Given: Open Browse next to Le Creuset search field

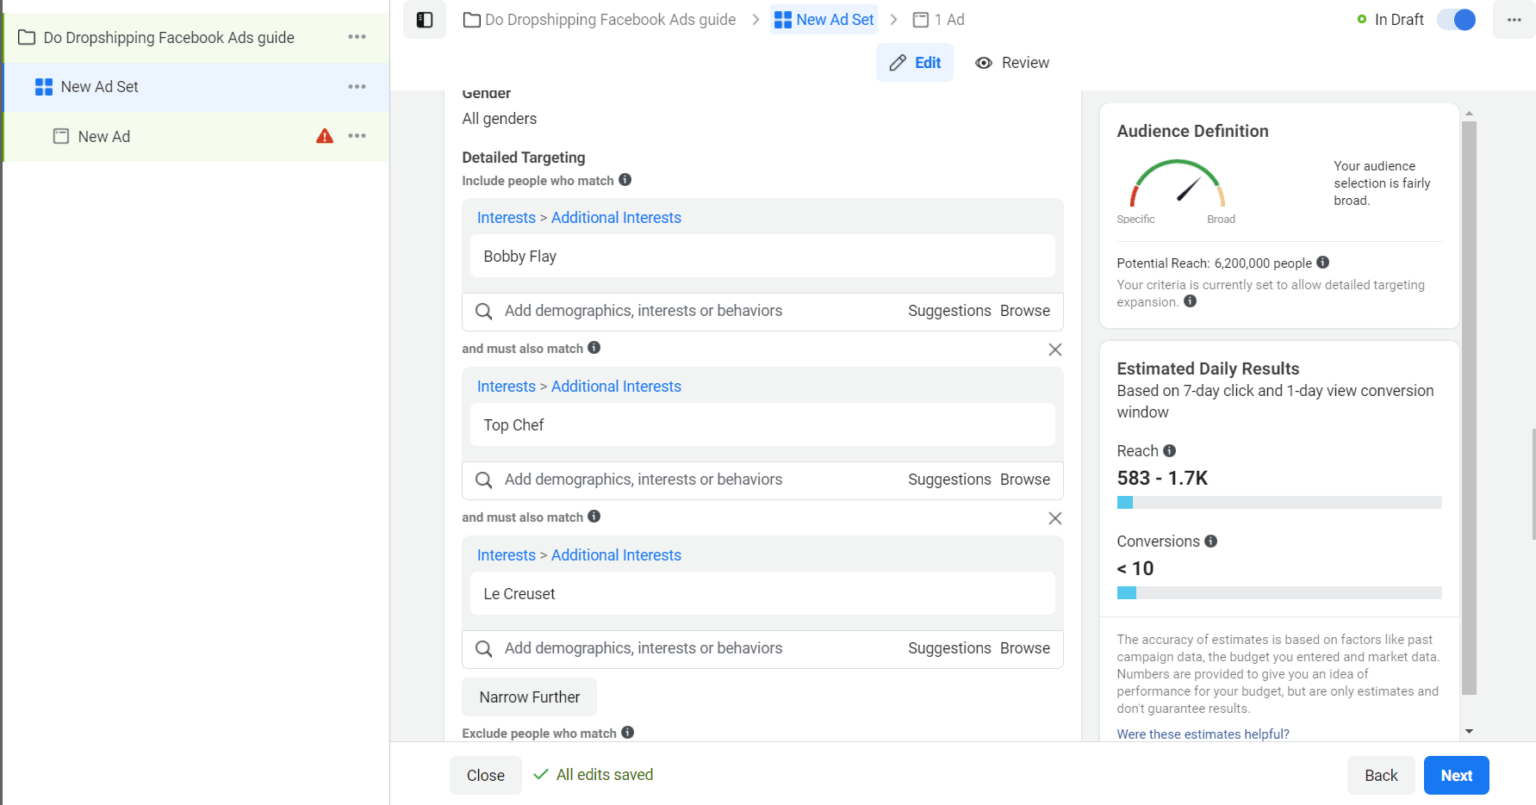Looking at the screenshot, I should tap(1024, 648).
